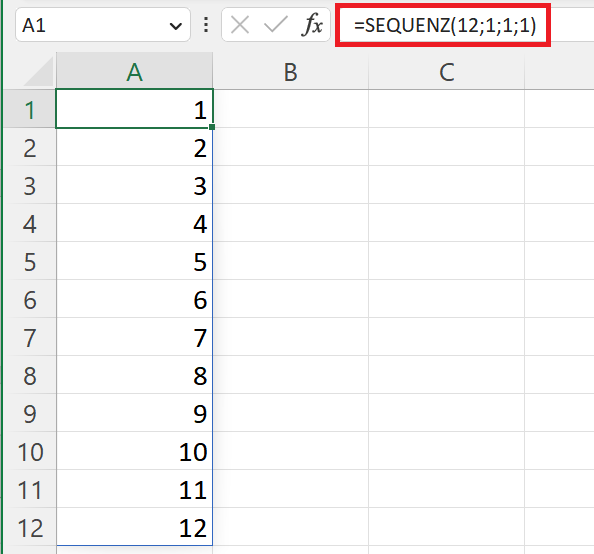
Task: Select row 8 header
Action: tap(30, 375)
